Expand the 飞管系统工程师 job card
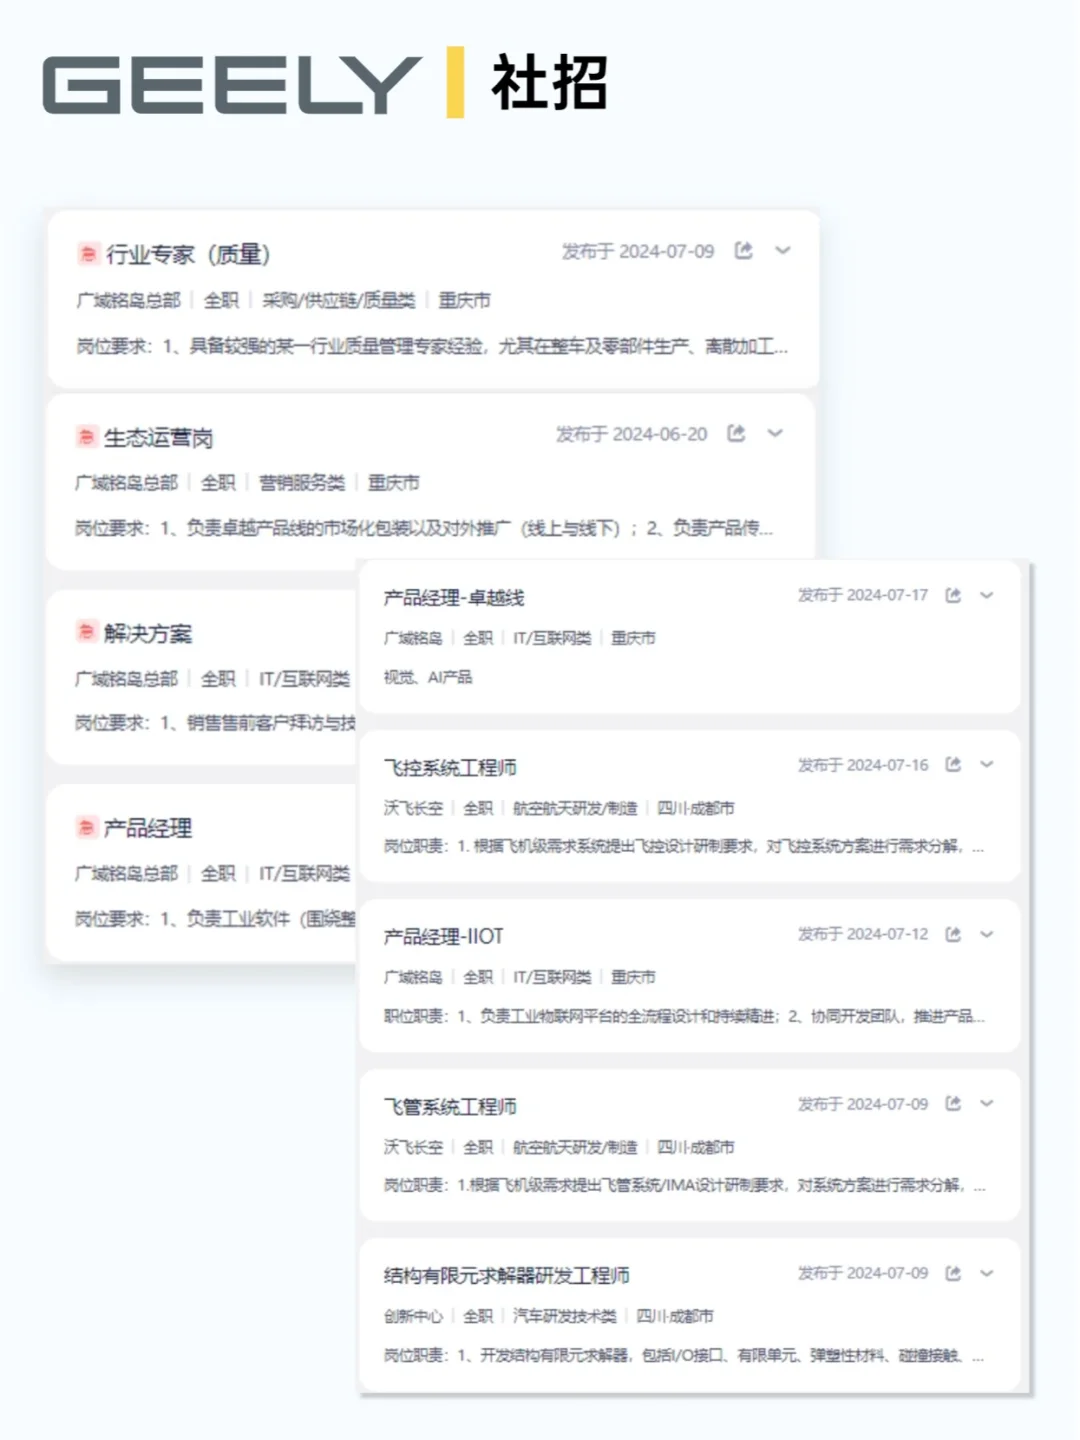 pos(987,1103)
